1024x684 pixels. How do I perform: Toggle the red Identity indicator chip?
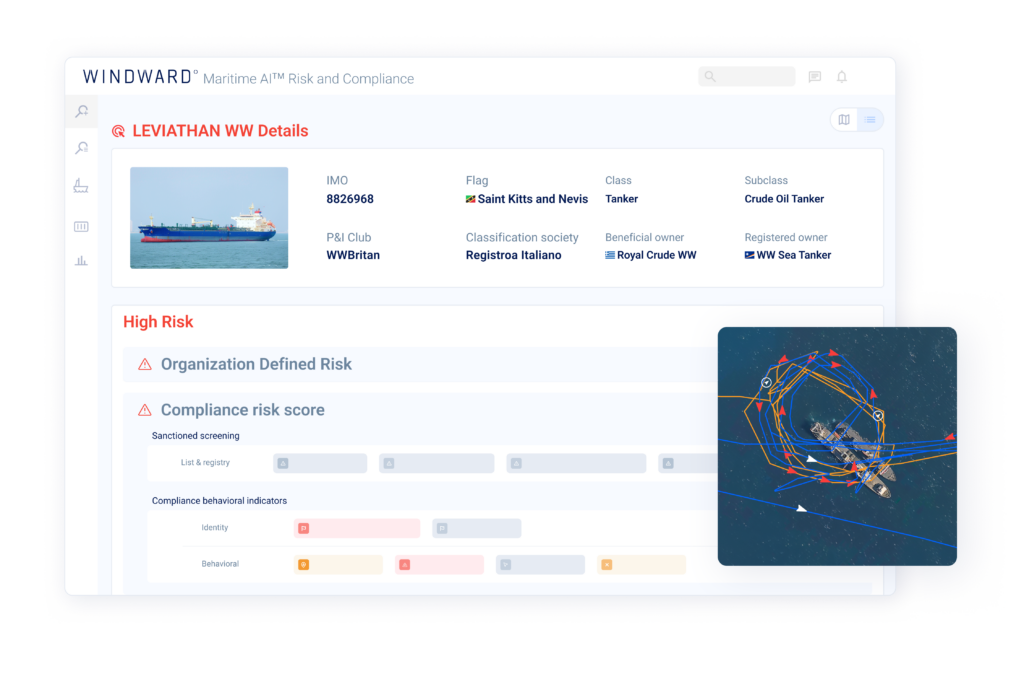click(357, 528)
